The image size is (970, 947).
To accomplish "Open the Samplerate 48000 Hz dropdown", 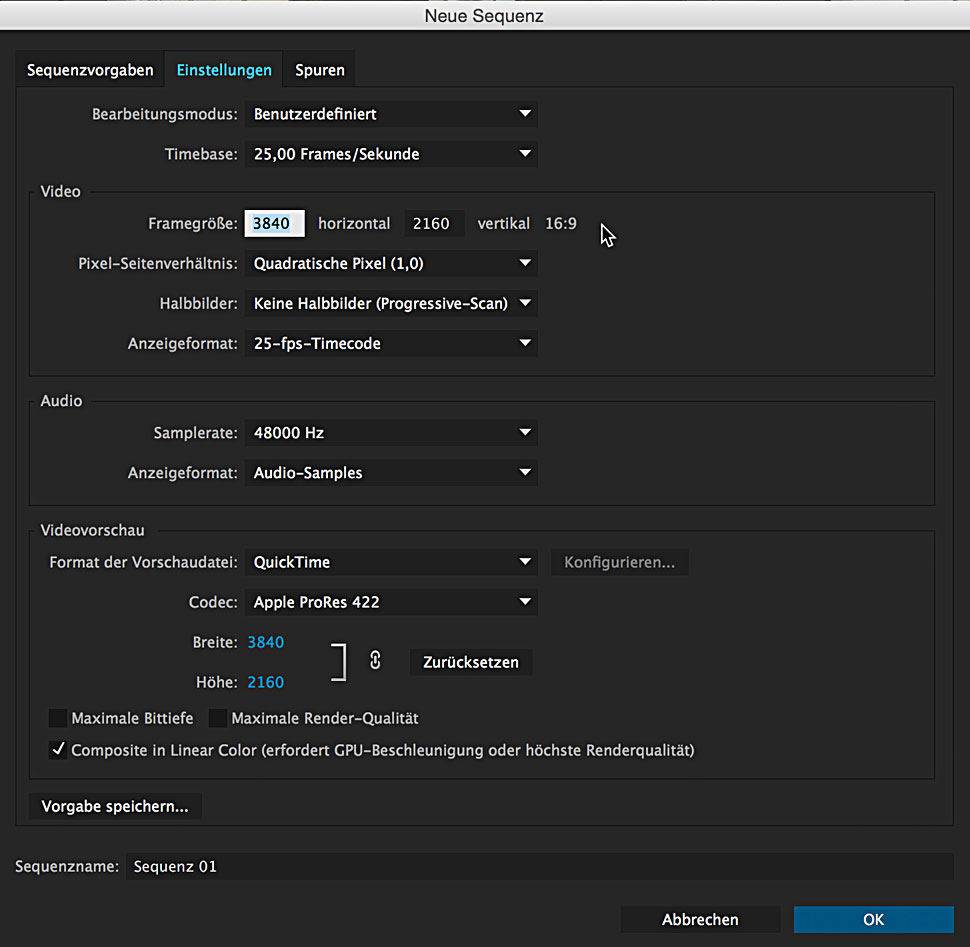I will 391,433.
